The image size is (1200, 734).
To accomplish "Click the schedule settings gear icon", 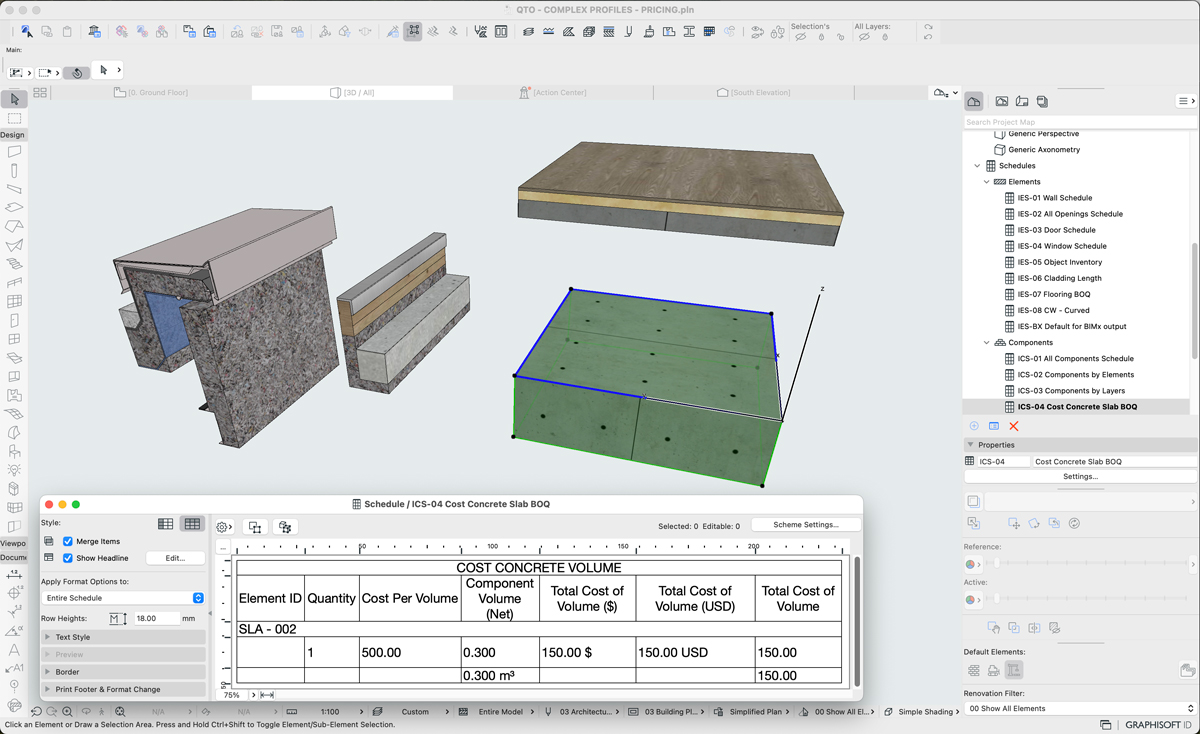I will [223, 527].
